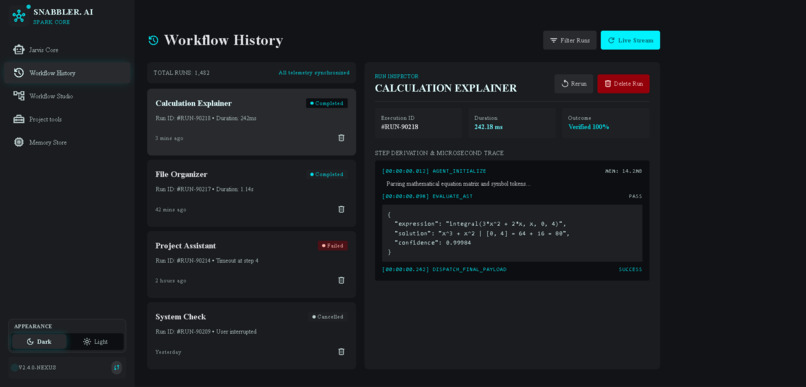
Task: Click the Completed badge on File Organizer
Action: pyautogui.click(x=327, y=174)
